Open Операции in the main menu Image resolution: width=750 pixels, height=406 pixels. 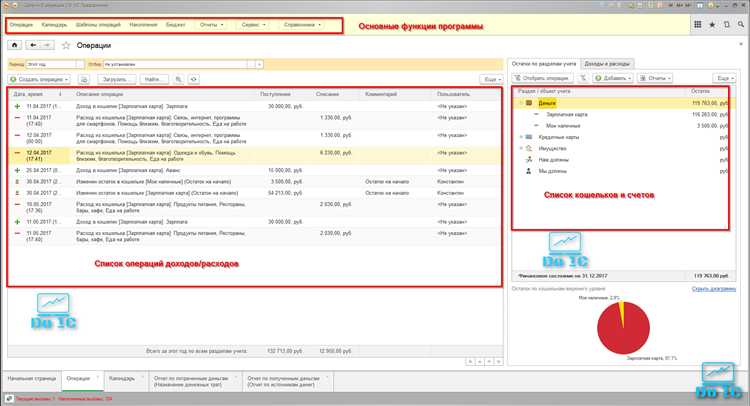(x=21, y=24)
